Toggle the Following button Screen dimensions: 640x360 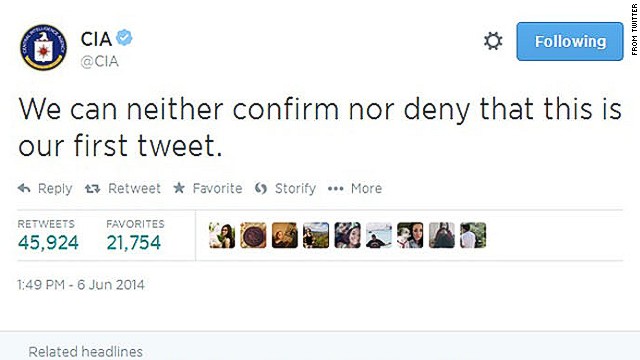coord(570,41)
